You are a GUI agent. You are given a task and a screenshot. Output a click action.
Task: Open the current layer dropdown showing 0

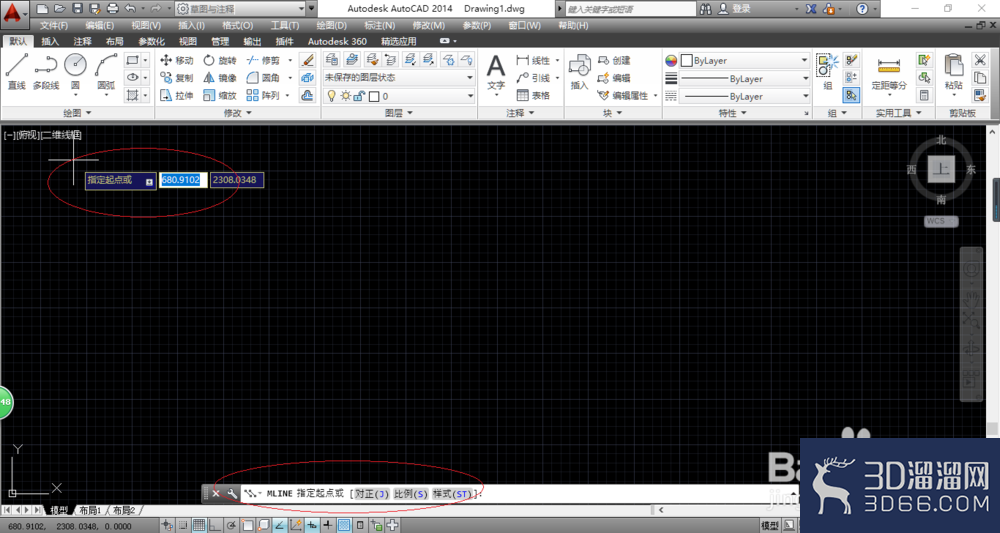click(x=399, y=96)
